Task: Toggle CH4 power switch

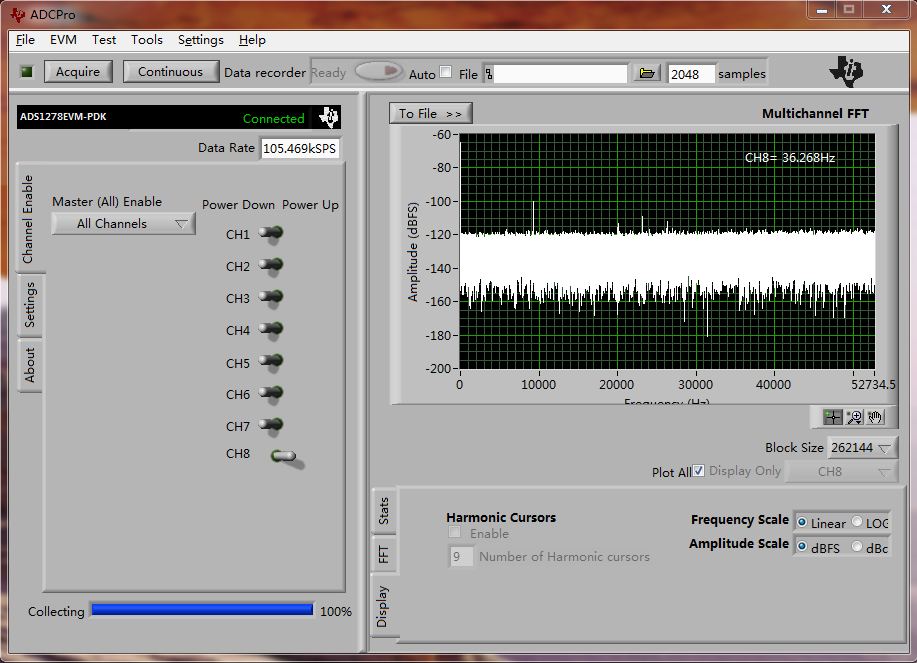Action: [x=271, y=330]
